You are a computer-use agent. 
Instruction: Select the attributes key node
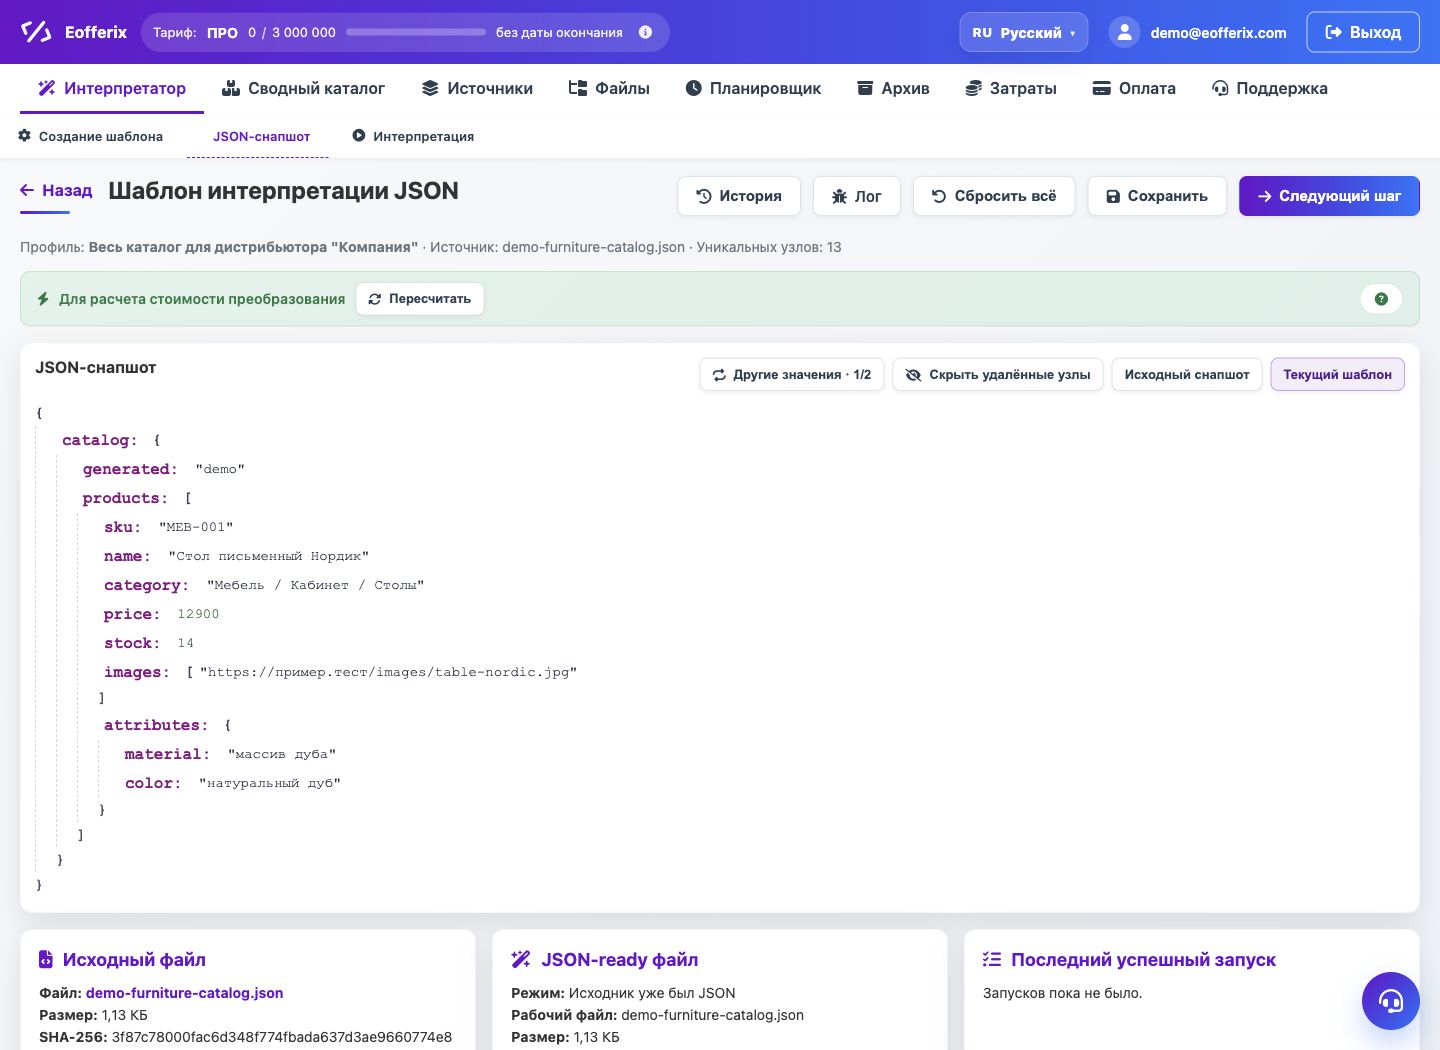(156, 725)
